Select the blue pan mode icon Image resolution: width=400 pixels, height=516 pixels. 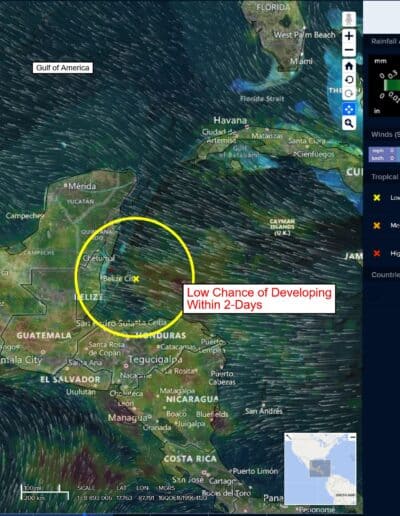(349, 109)
